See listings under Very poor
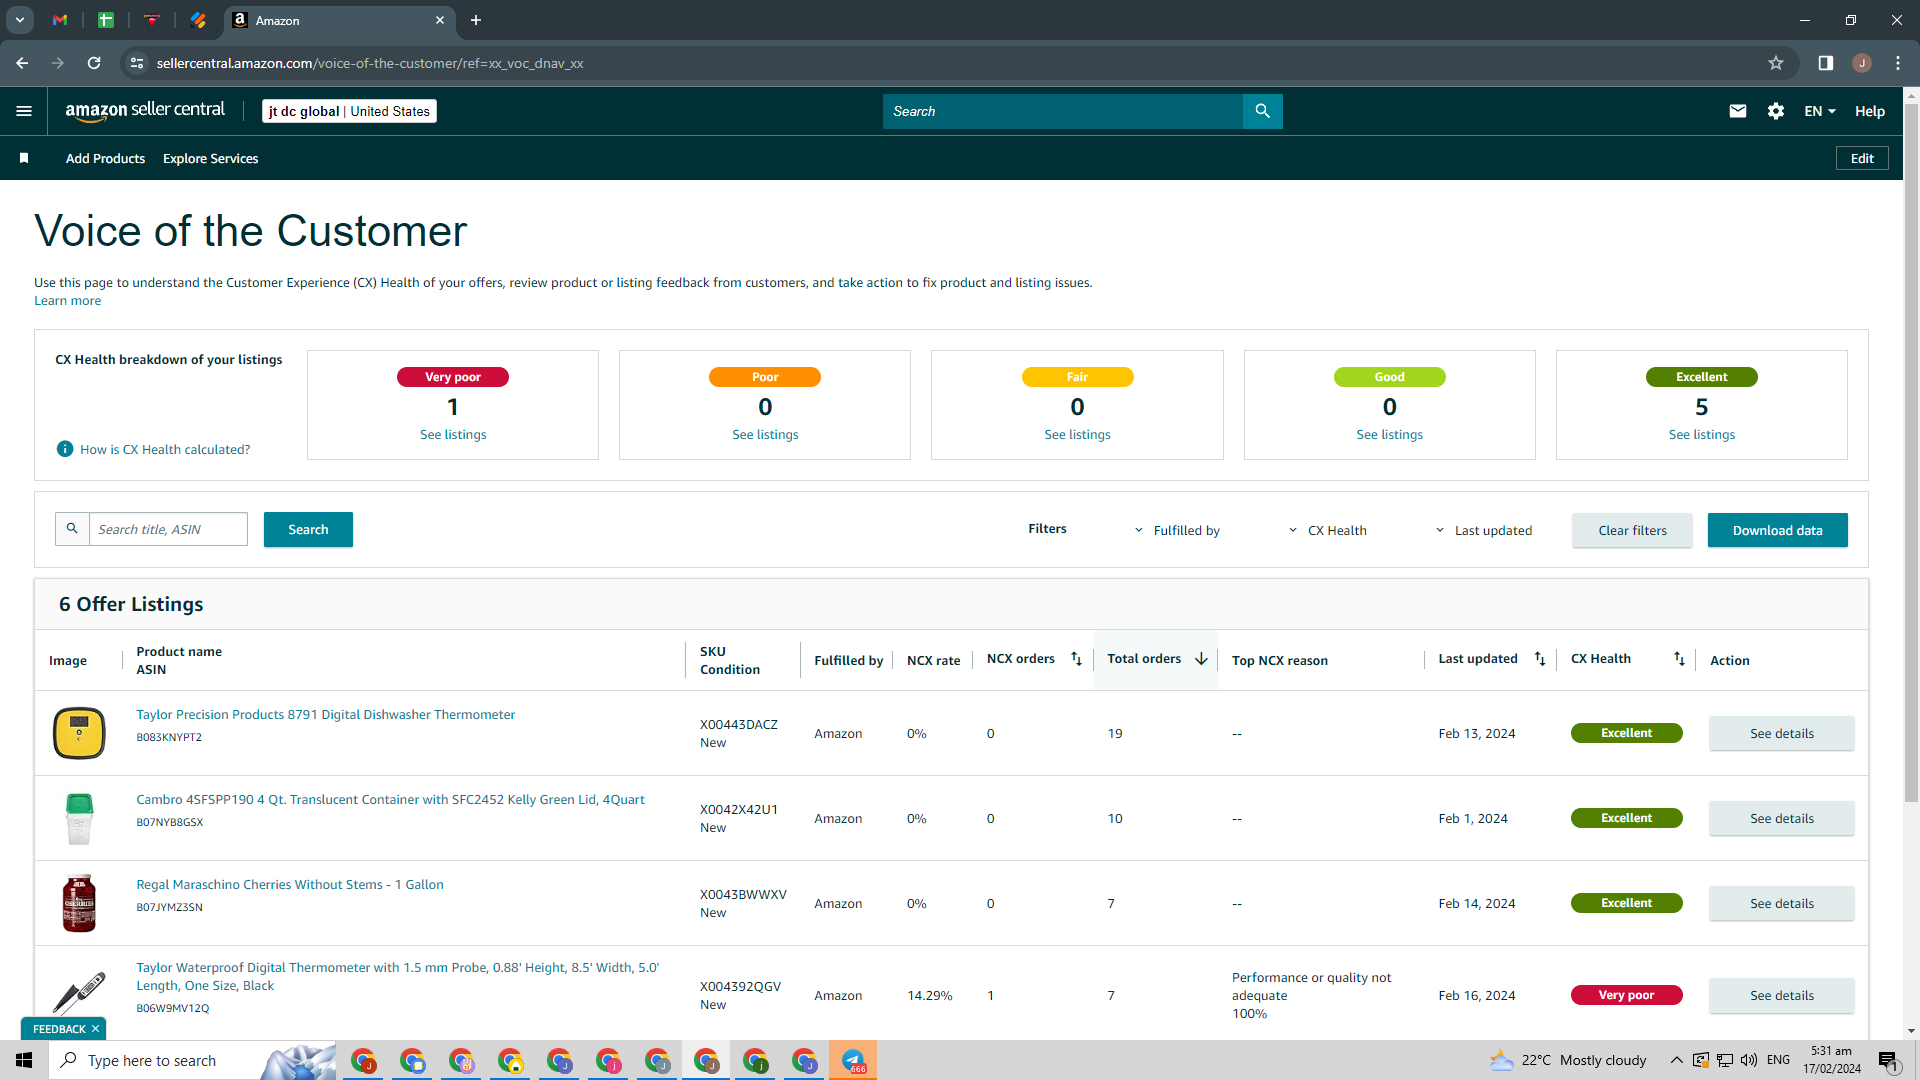1920x1080 pixels. [x=453, y=435]
